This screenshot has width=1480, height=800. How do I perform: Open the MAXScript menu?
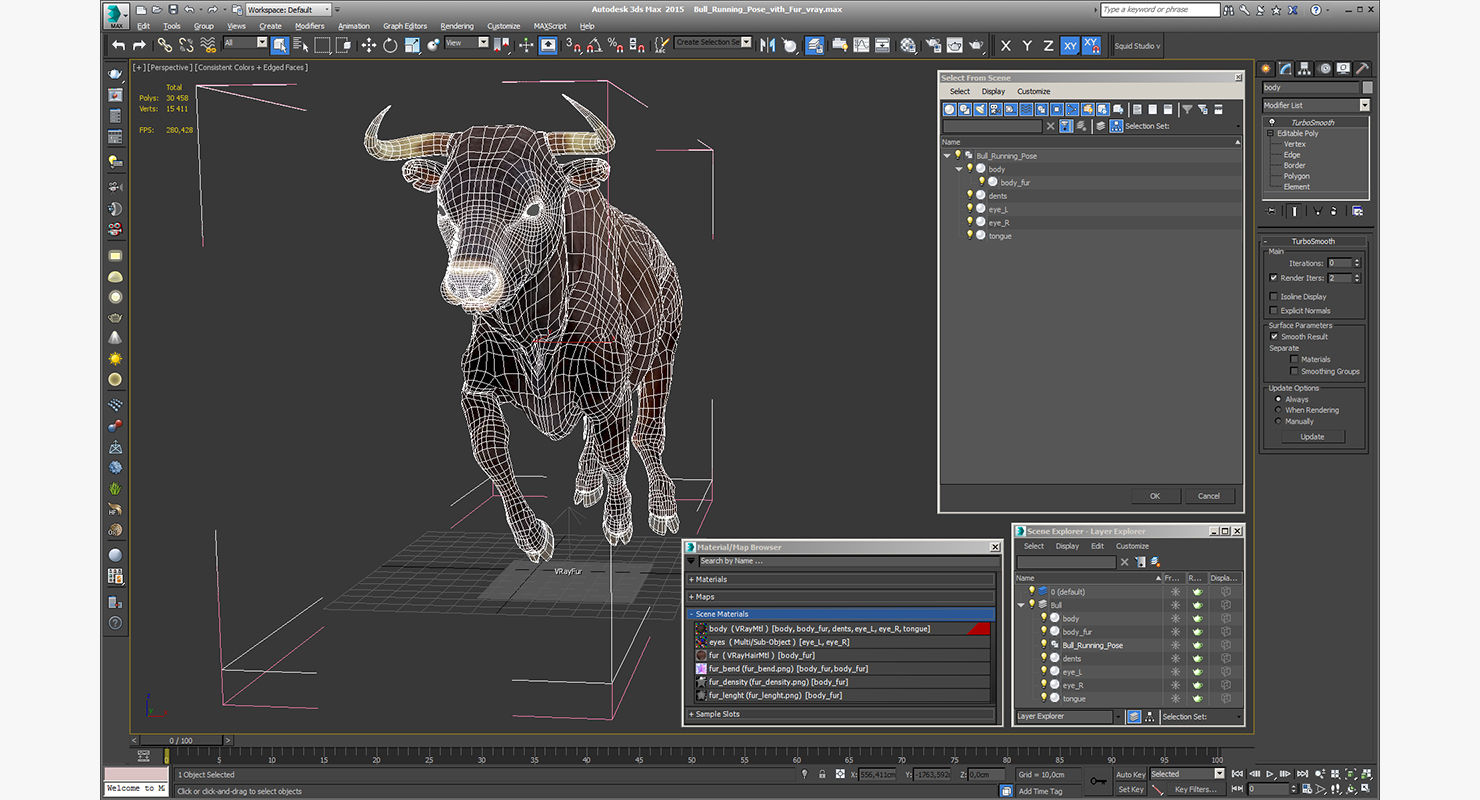click(550, 26)
